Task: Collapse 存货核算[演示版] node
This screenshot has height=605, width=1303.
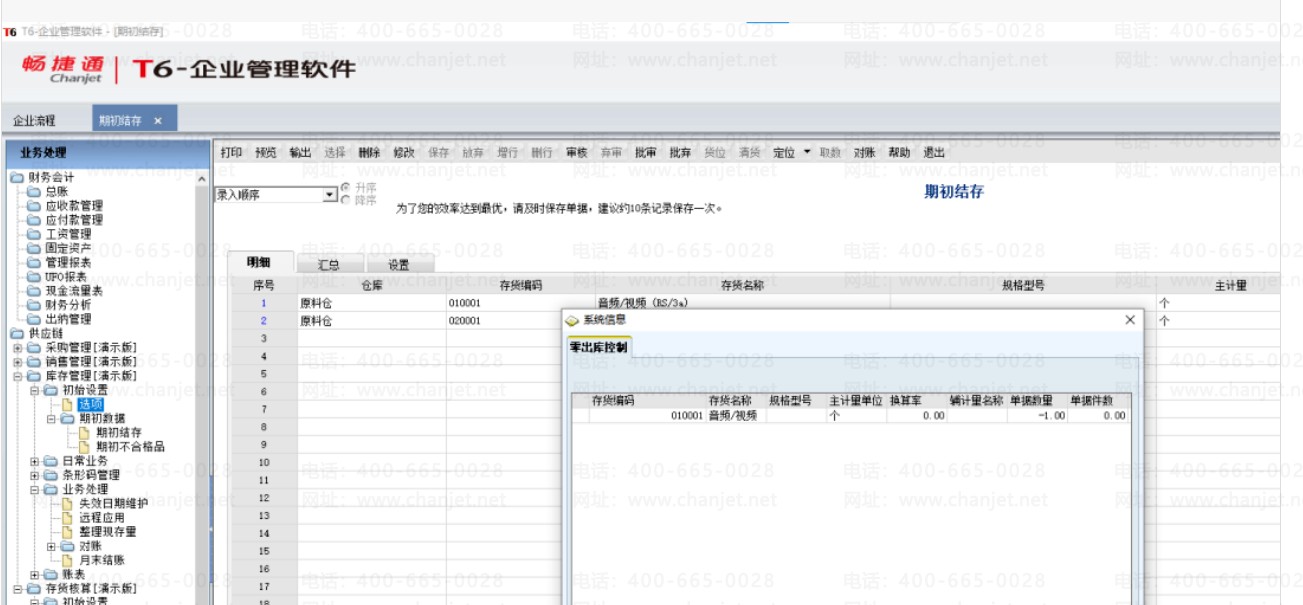Action: point(17,589)
